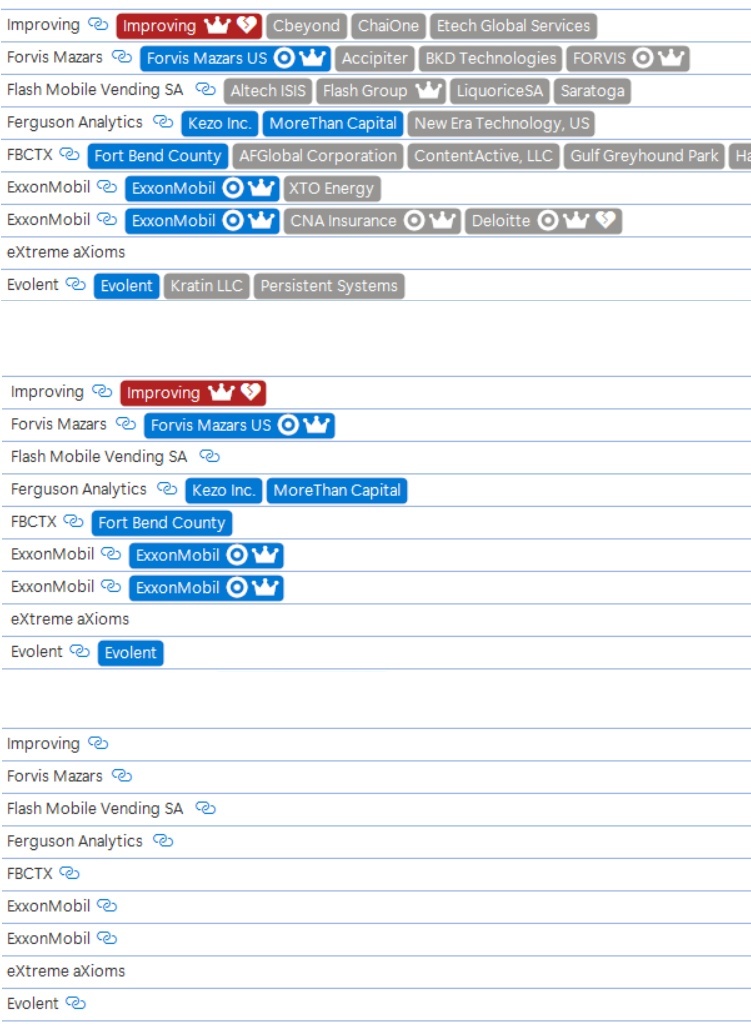Click link icon beside Flash Mobile Vending SA in top list
Viewport: 751px width, 1029px height.
point(205,90)
